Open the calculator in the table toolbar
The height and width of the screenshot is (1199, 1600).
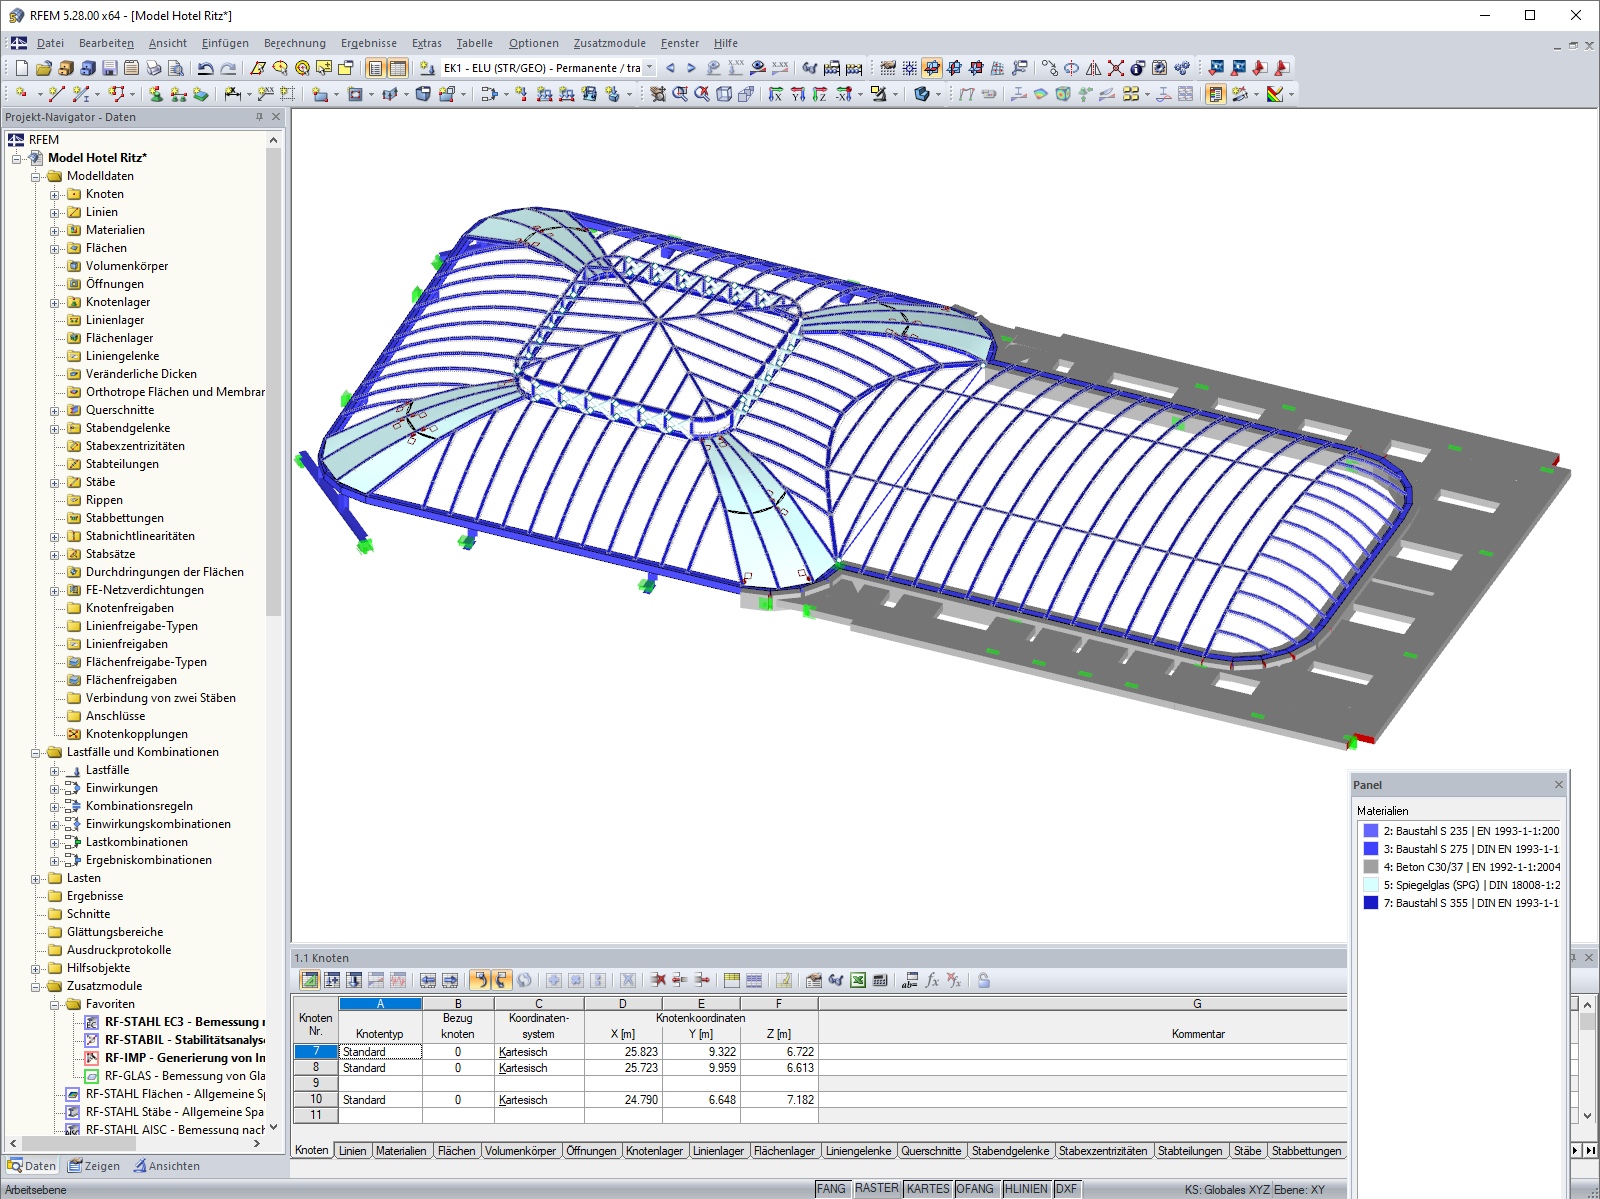[881, 981]
